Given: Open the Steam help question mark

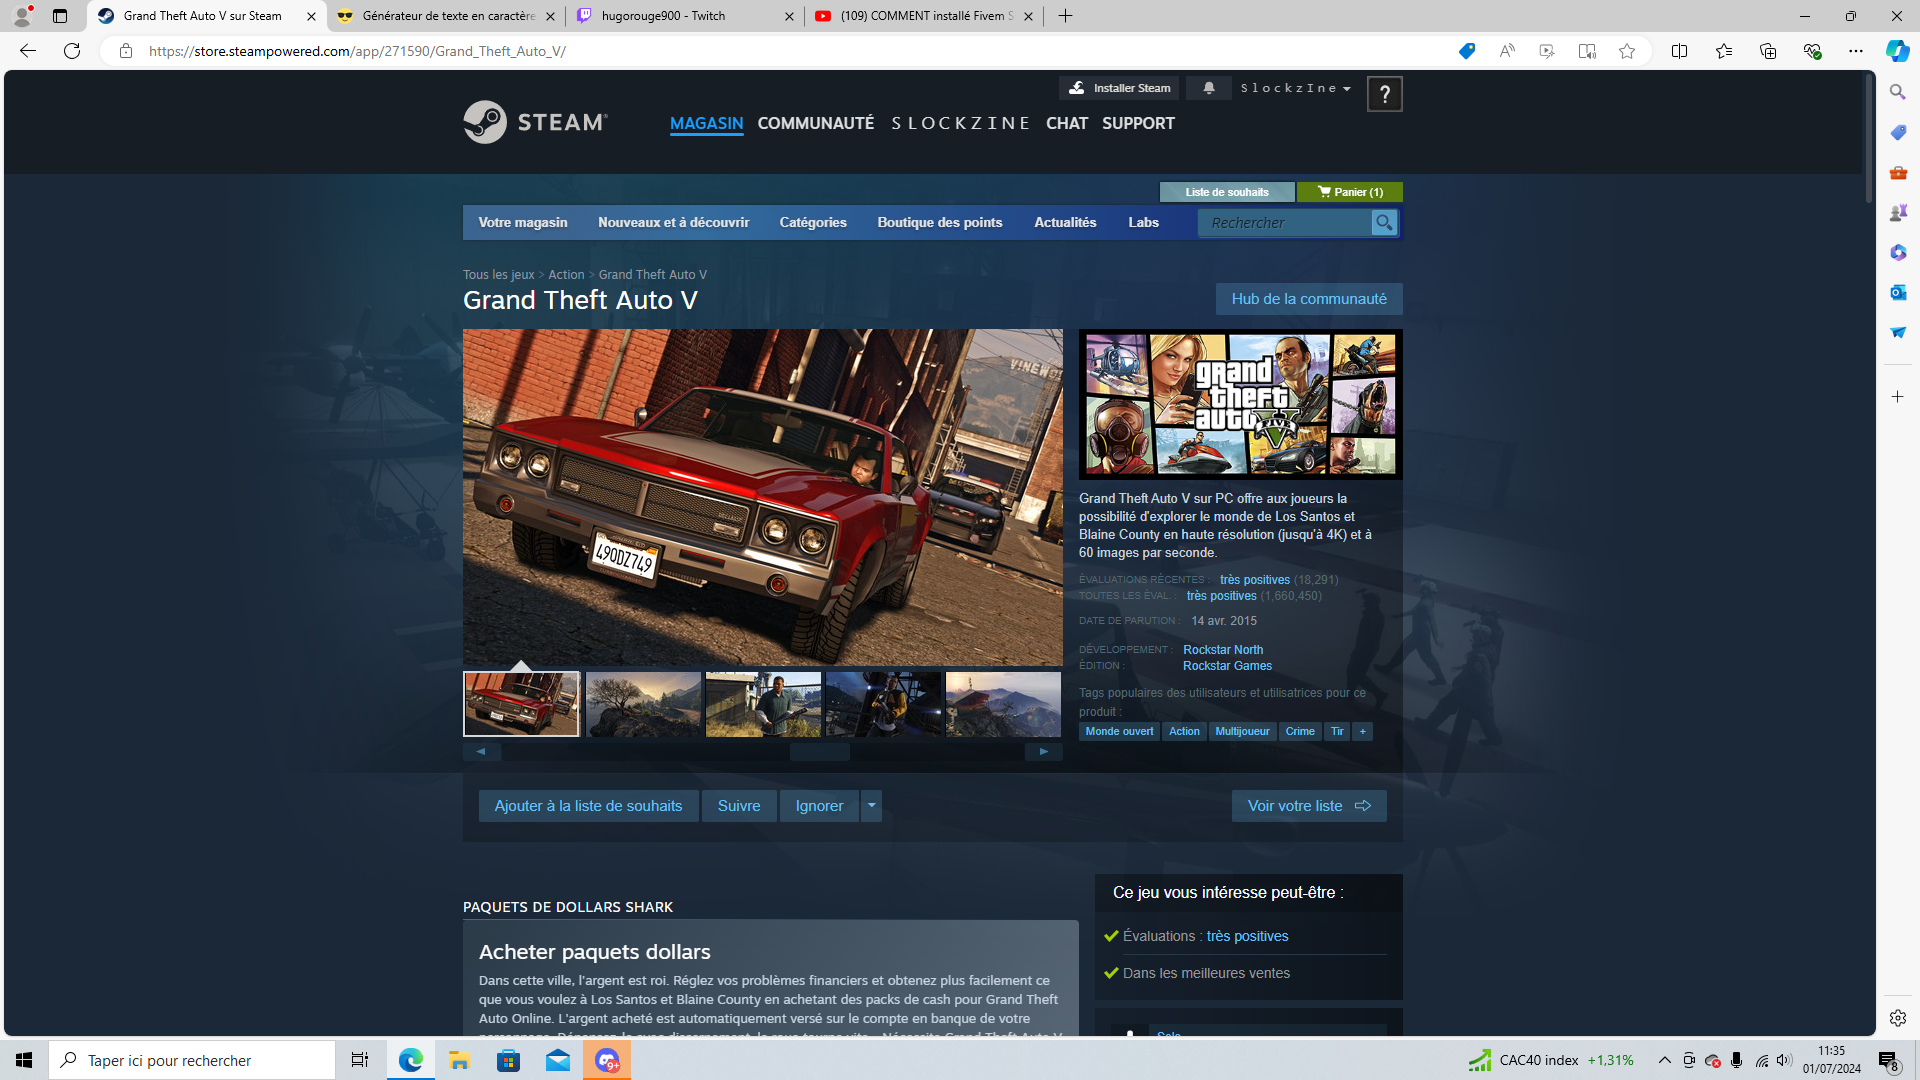Looking at the screenshot, I should coord(1384,94).
